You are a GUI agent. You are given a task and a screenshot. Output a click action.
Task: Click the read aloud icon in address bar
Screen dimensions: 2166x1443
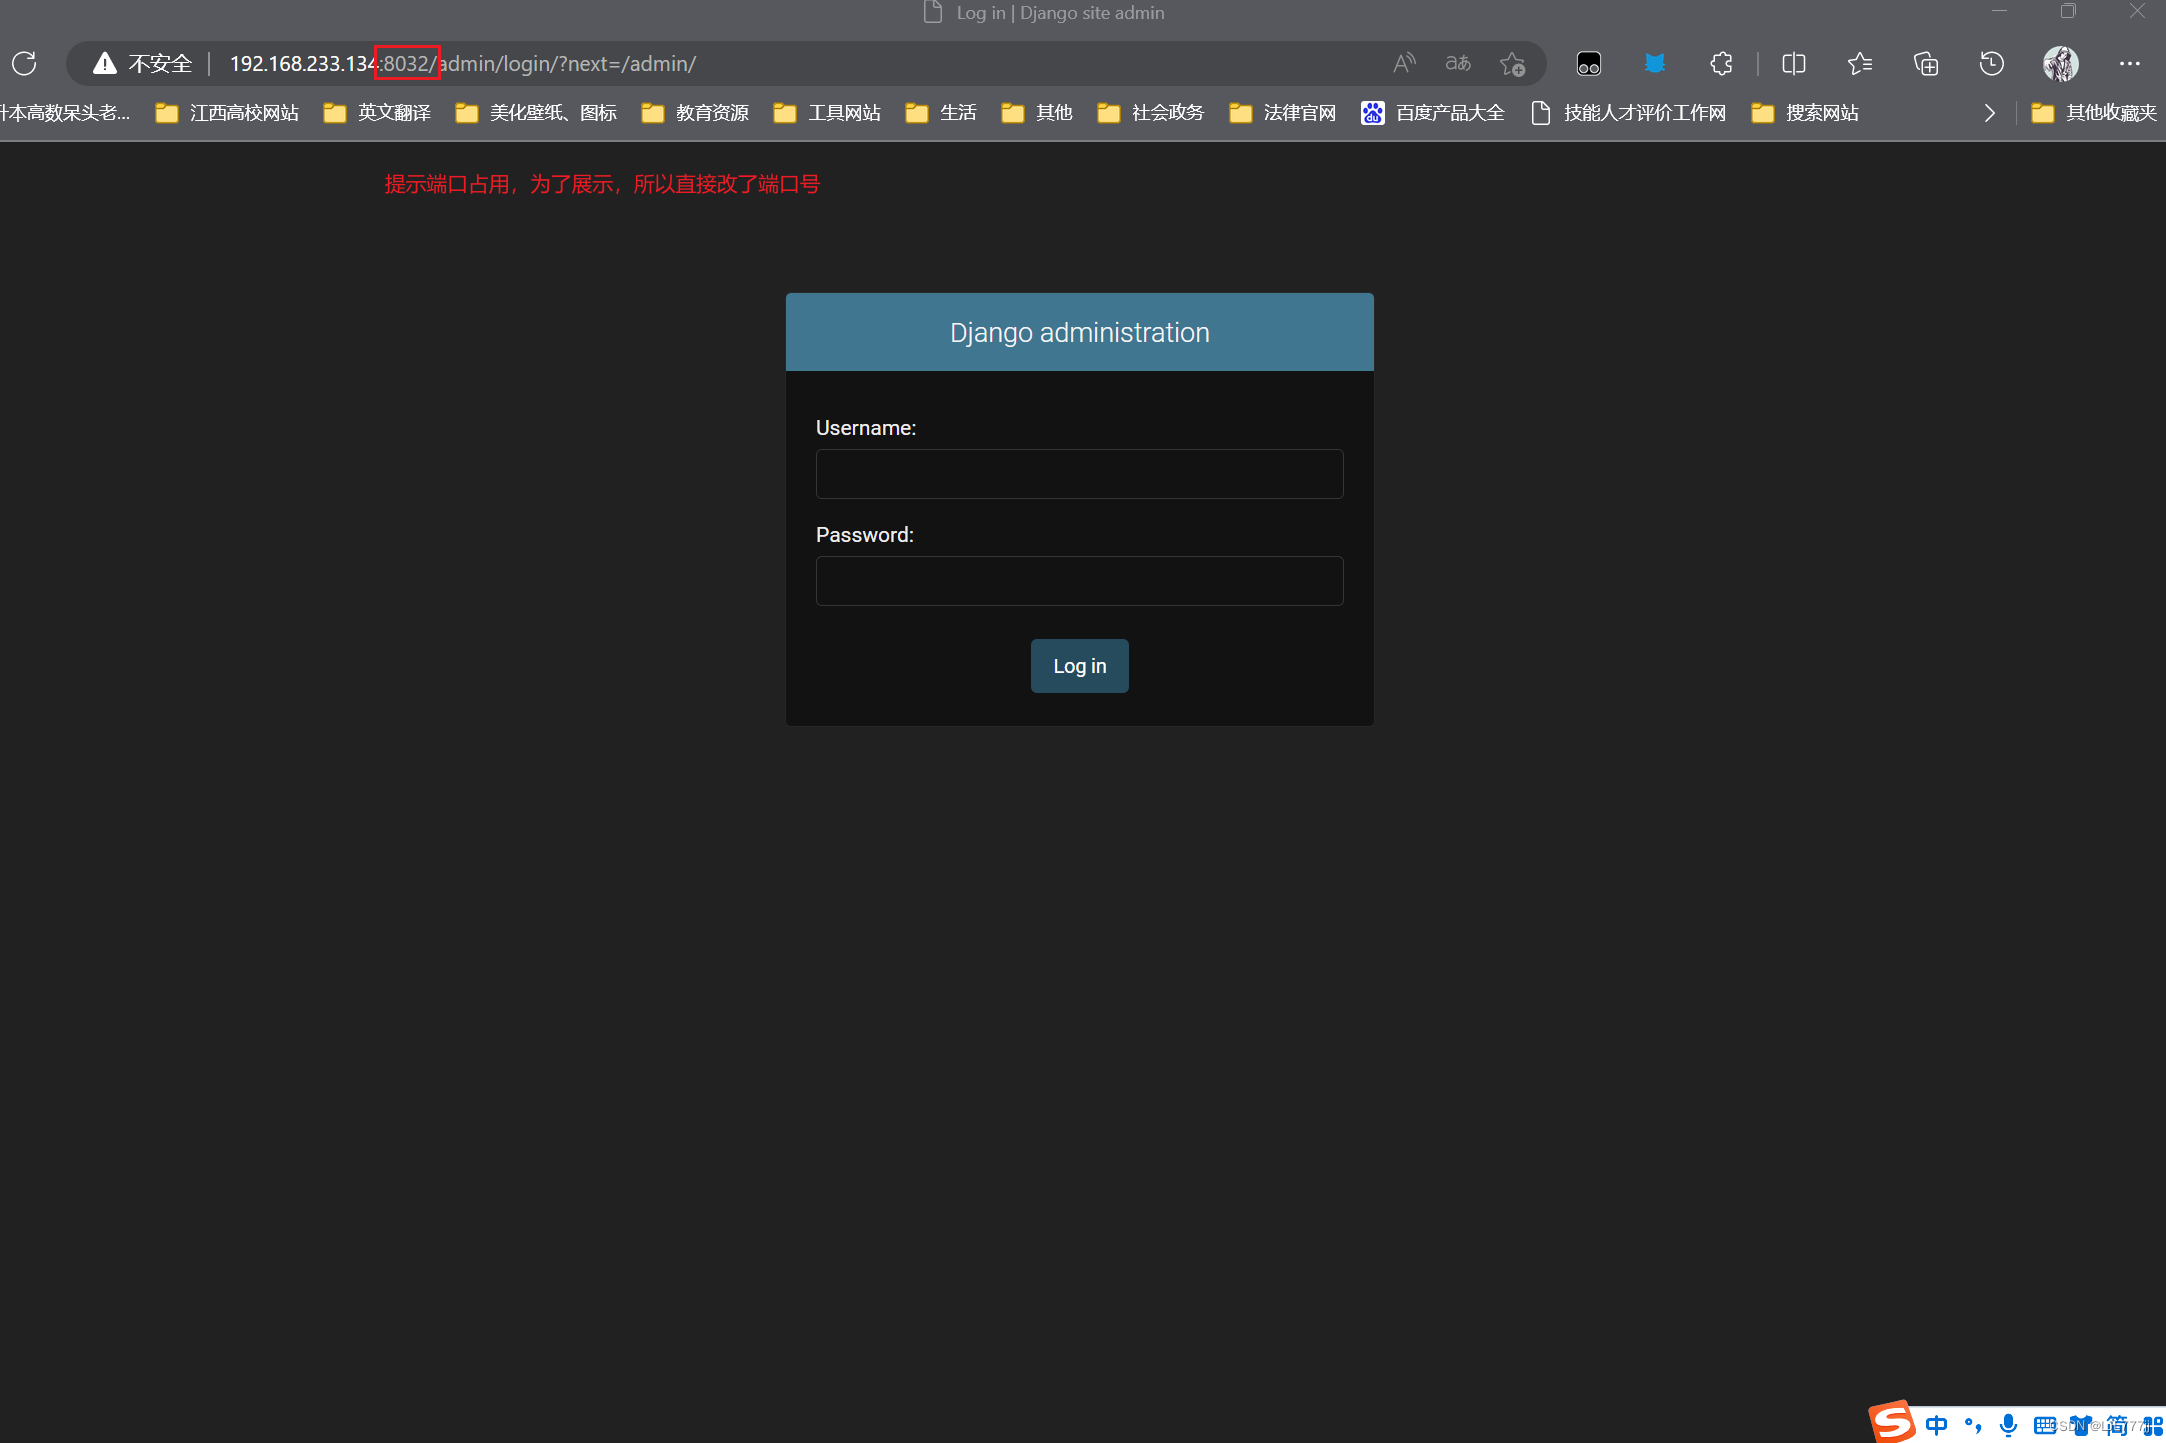1404,64
